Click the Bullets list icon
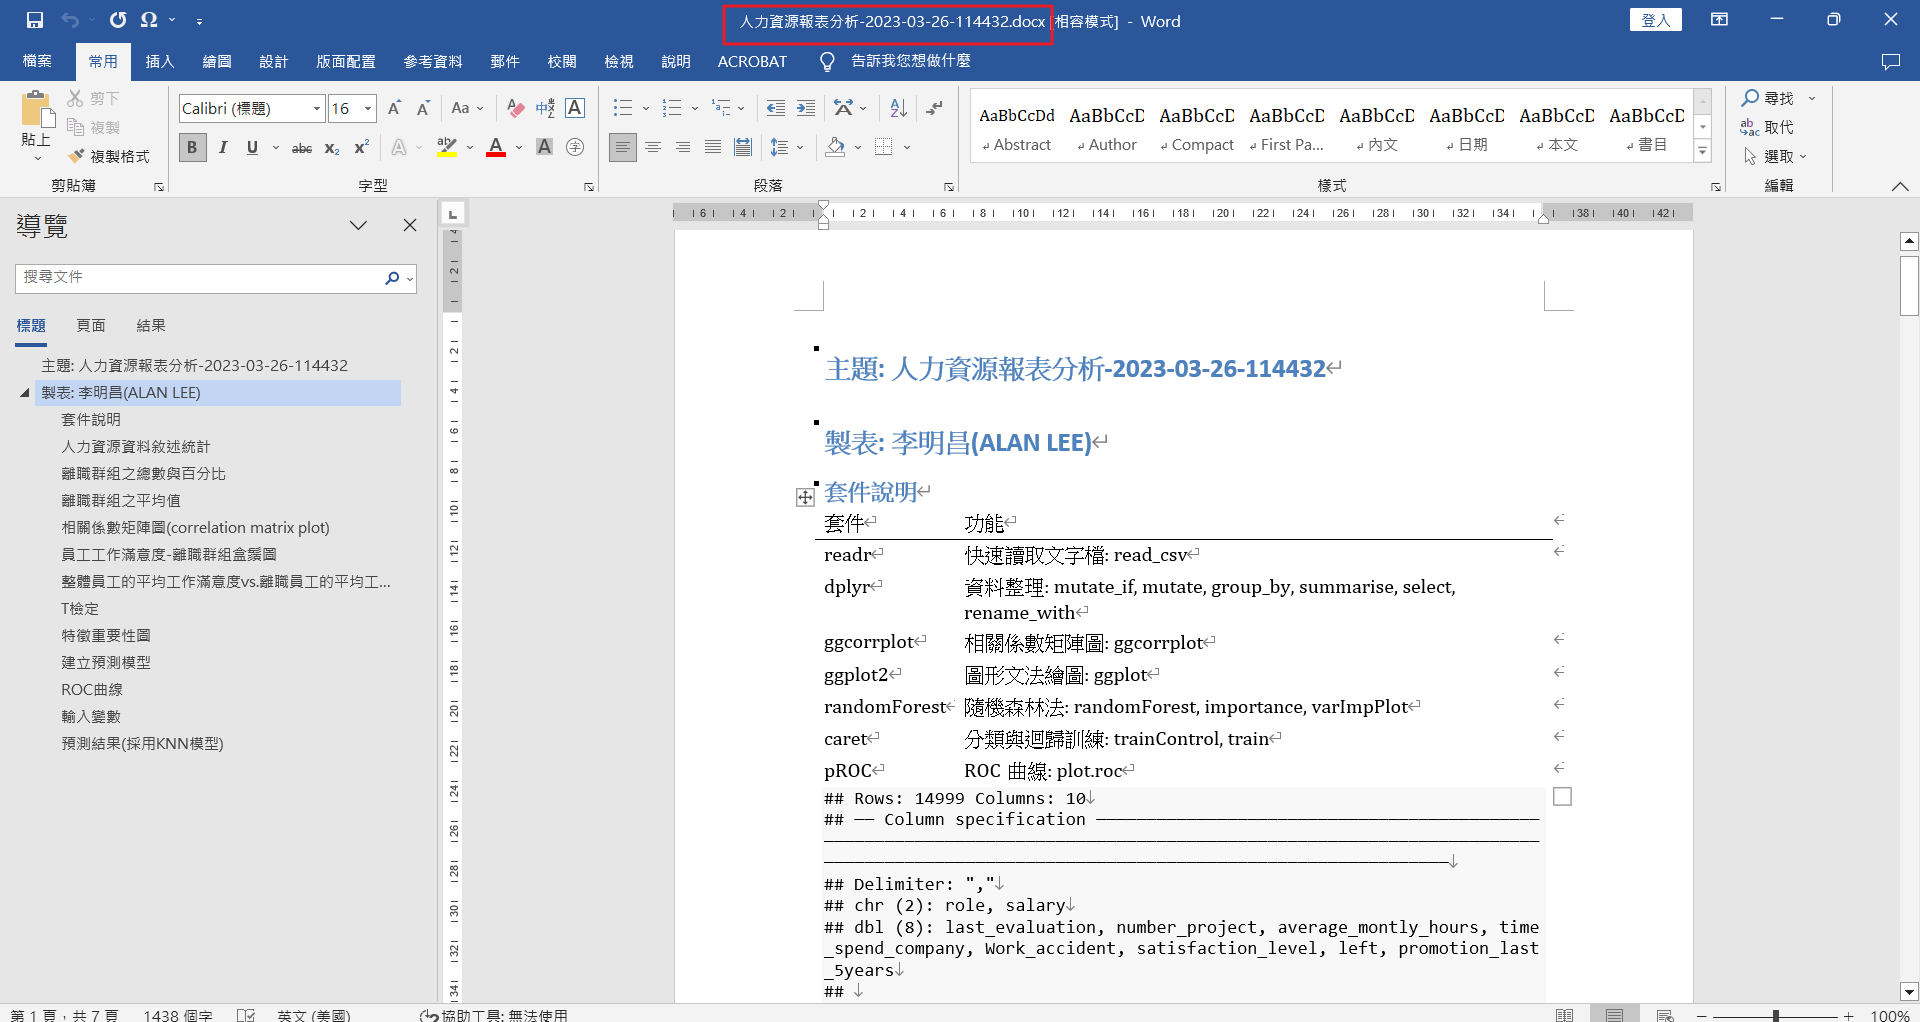This screenshot has width=1920, height=1022. [623, 108]
